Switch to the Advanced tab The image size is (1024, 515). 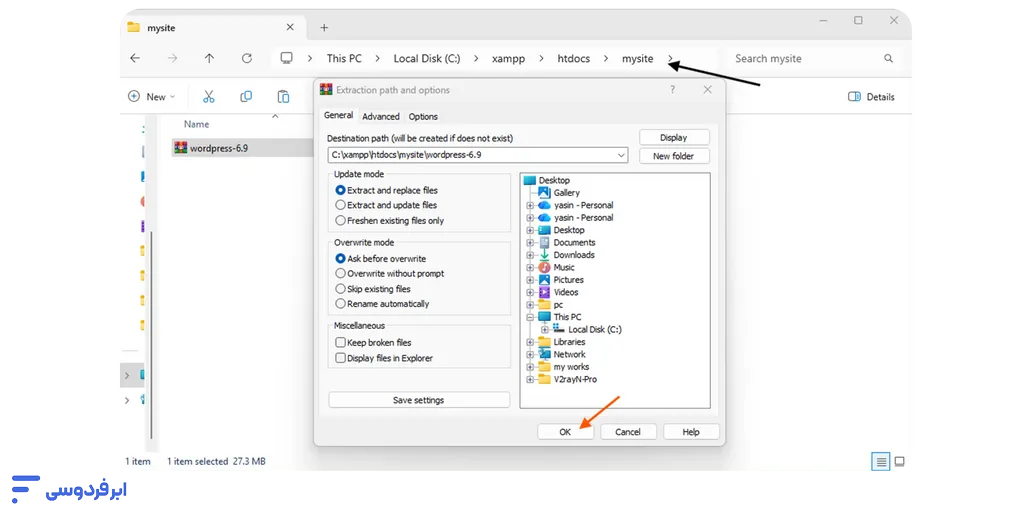(380, 117)
